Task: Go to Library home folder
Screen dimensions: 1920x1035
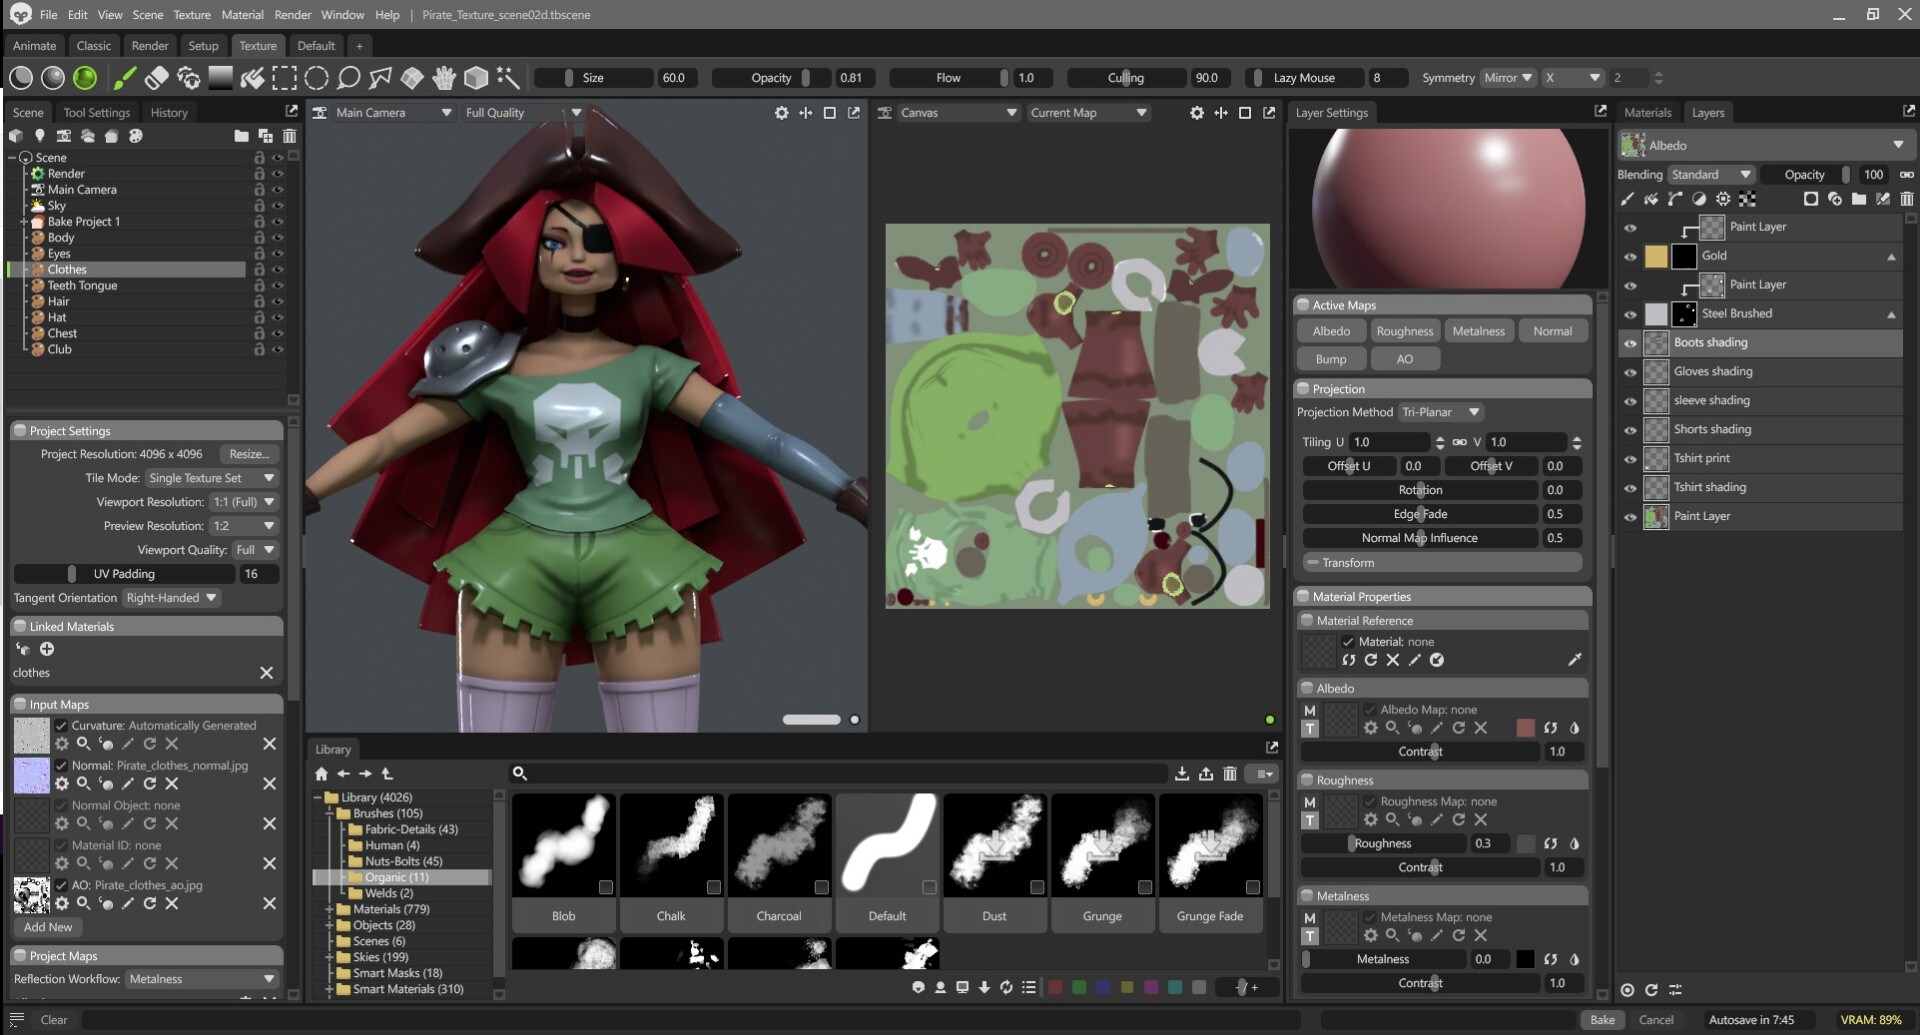Action: [x=321, y=773]
